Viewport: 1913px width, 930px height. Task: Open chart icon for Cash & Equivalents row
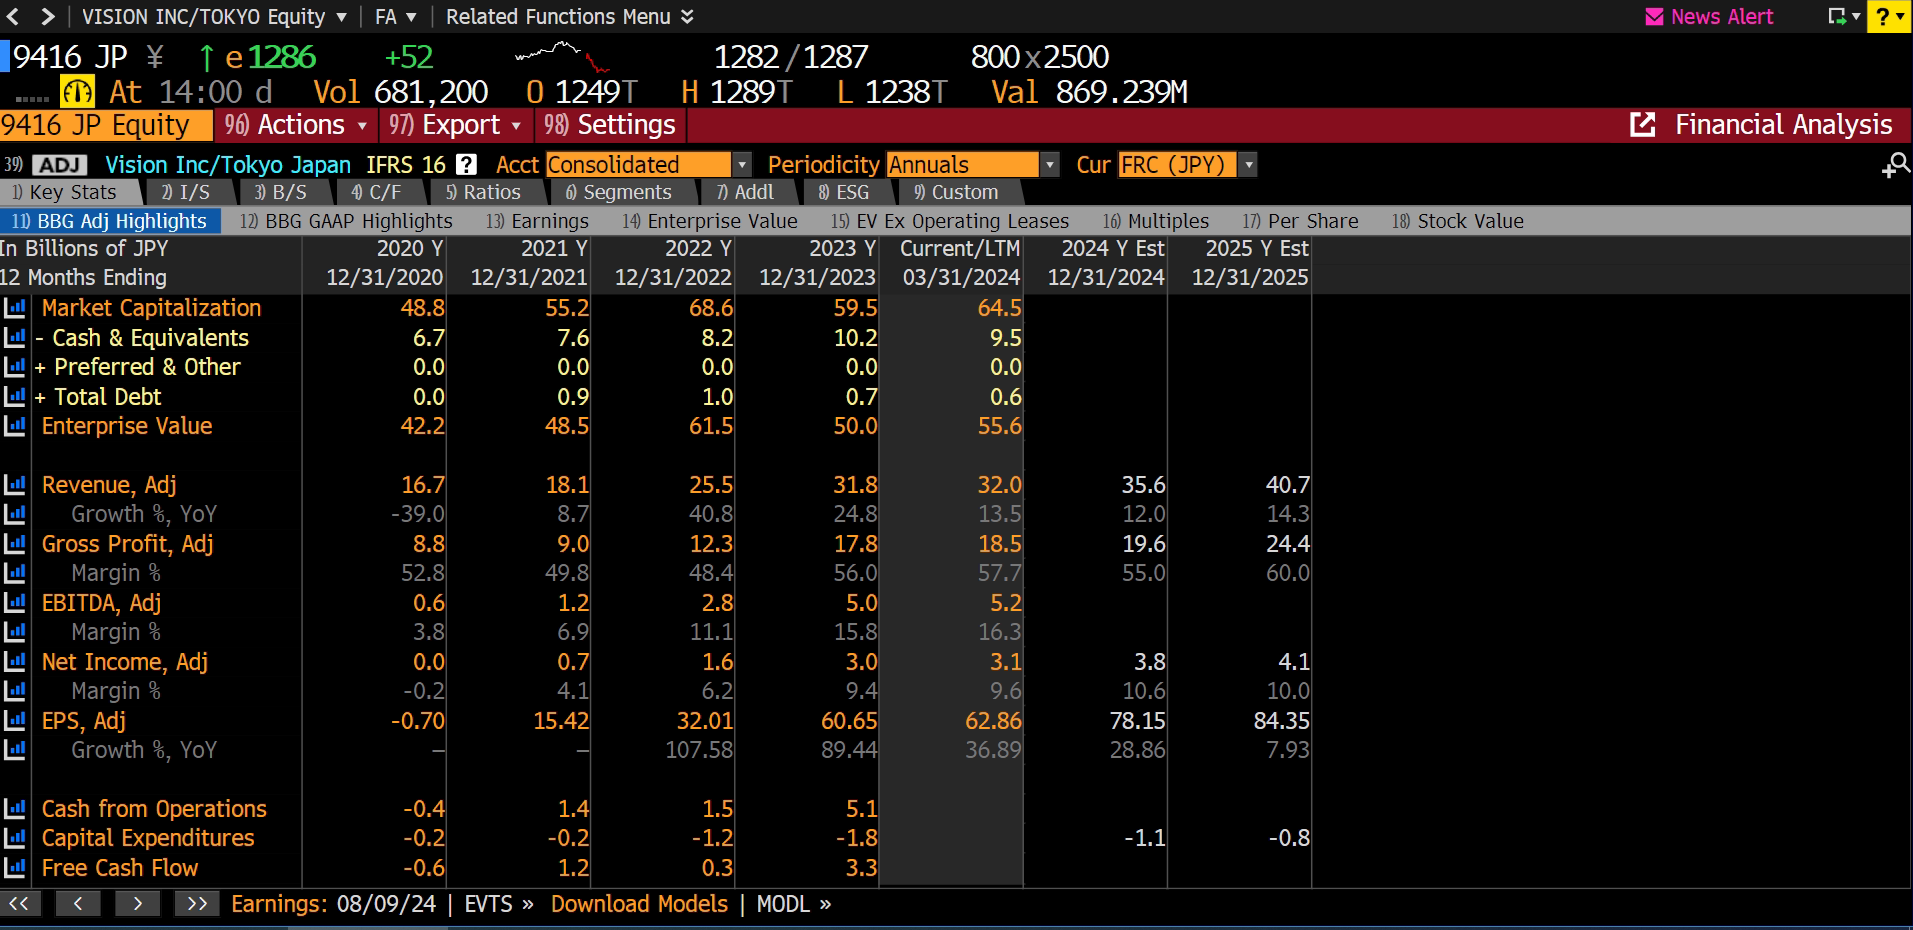[15, 338]
